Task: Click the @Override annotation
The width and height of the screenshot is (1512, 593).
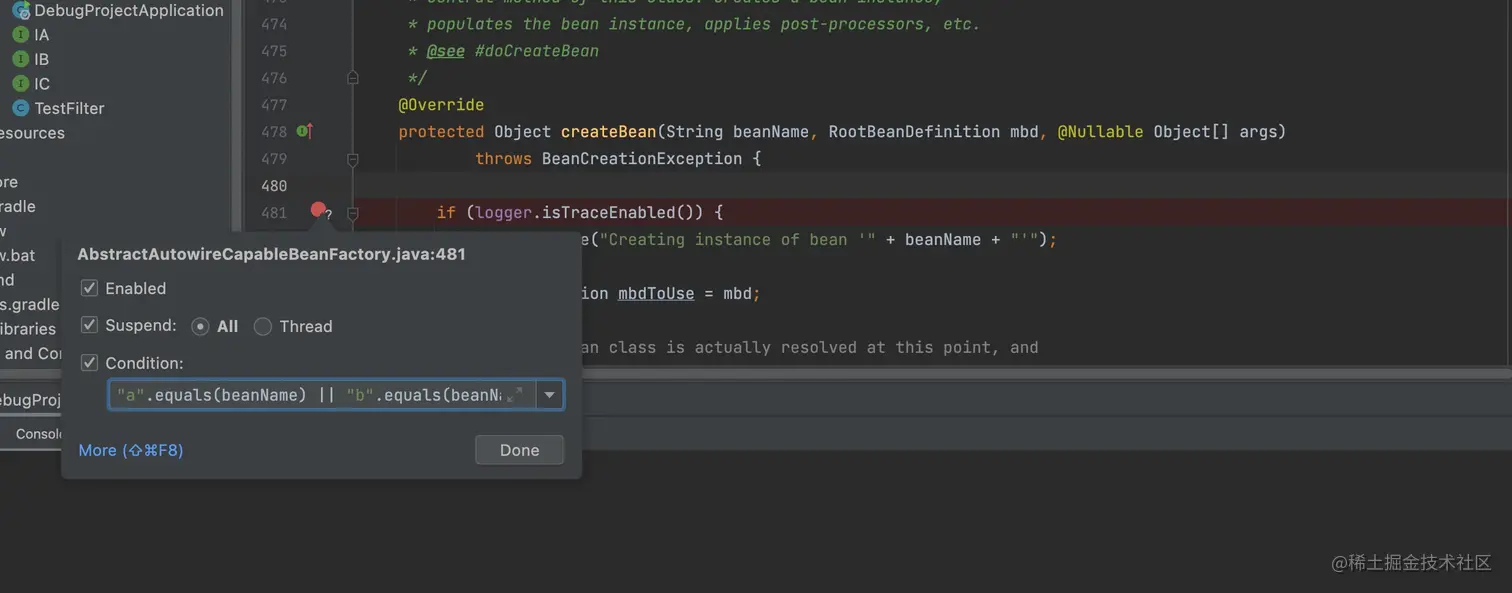Action: 441,105
